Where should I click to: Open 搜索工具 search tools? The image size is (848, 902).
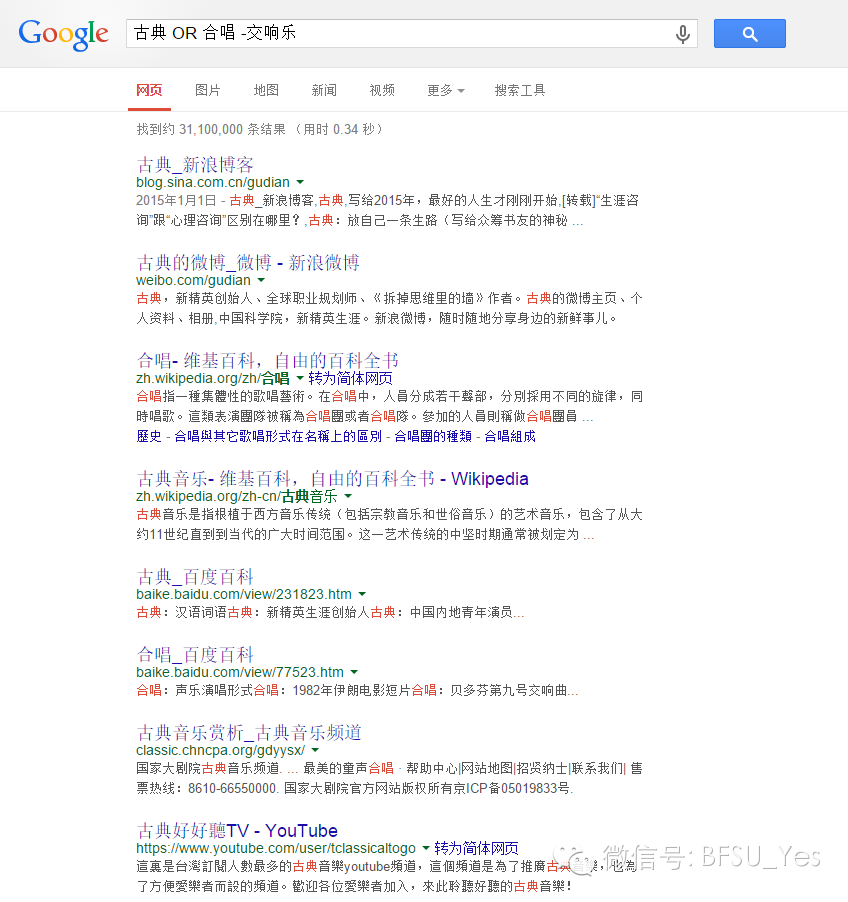point(520,90)
